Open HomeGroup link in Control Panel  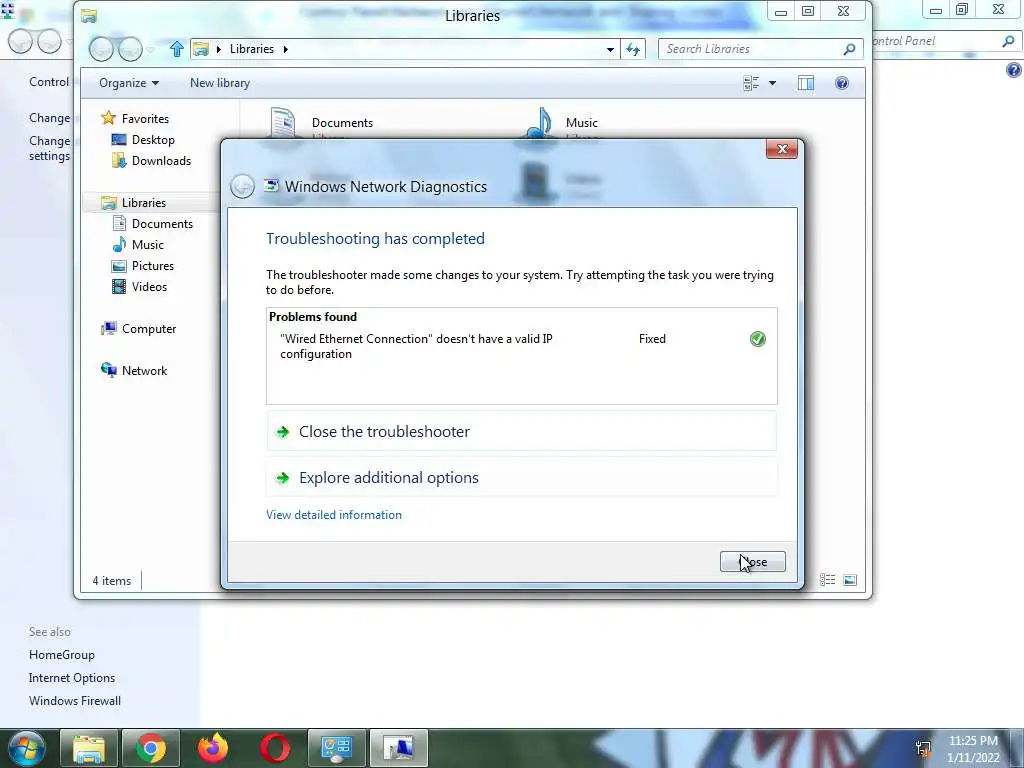click(x=61, y=654)
